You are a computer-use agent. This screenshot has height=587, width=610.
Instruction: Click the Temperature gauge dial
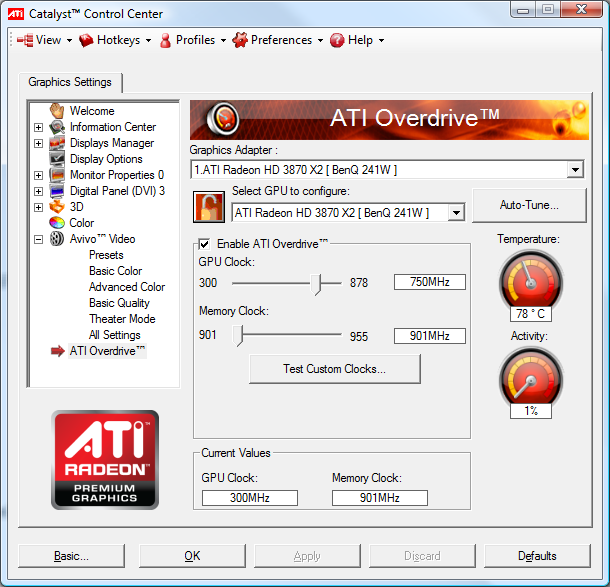531,281
